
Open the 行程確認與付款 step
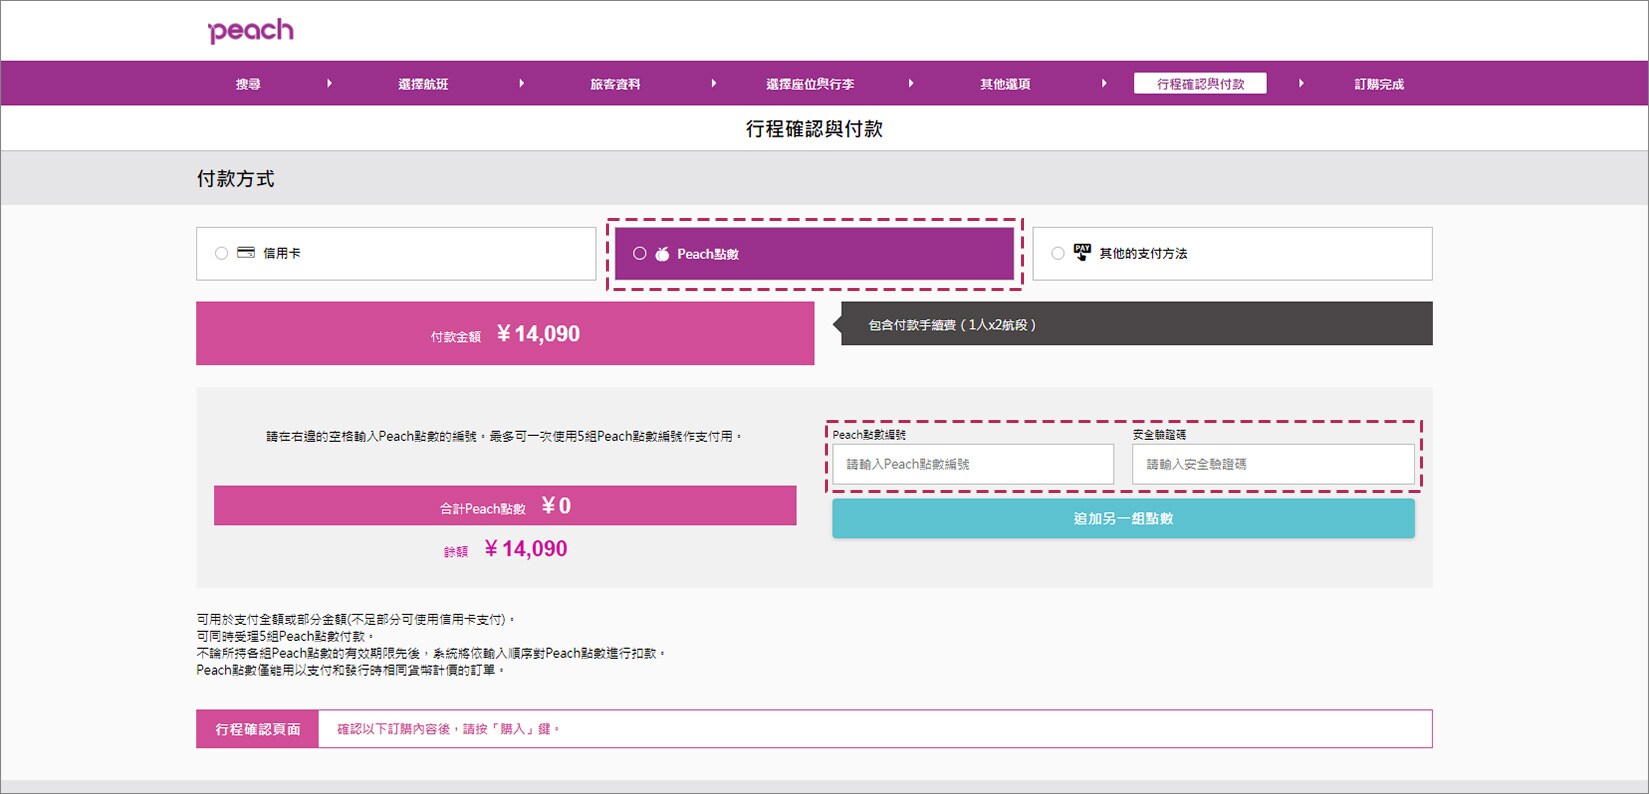click(1200, 83)
